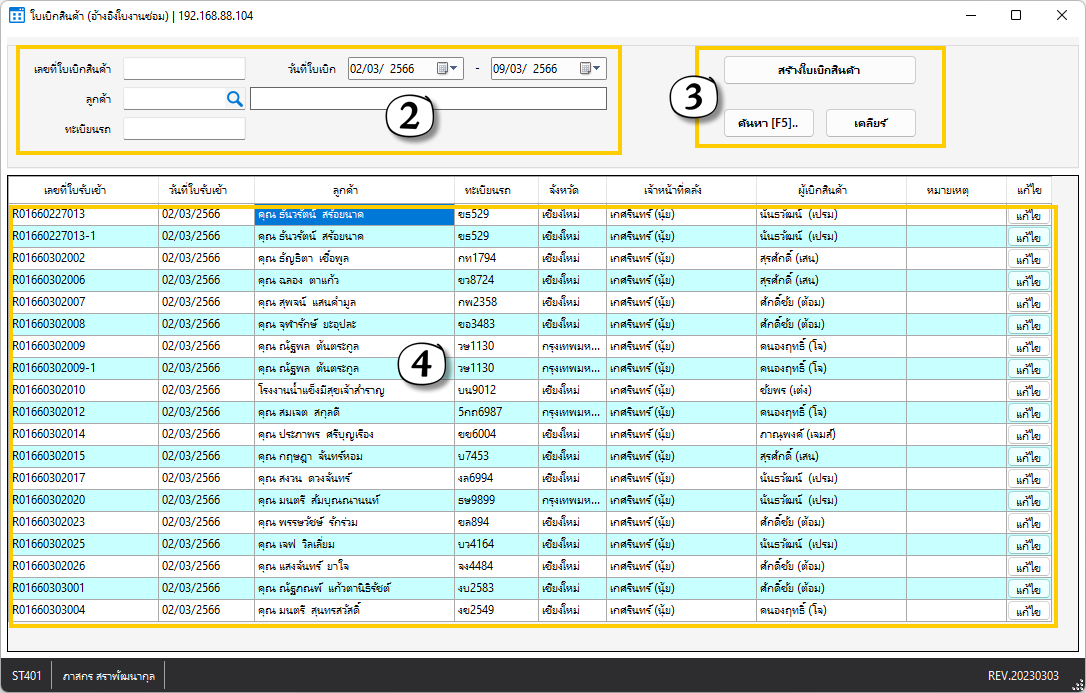
Task: Click แก้ไข for row R01660227013
Action: point(1028,215)
